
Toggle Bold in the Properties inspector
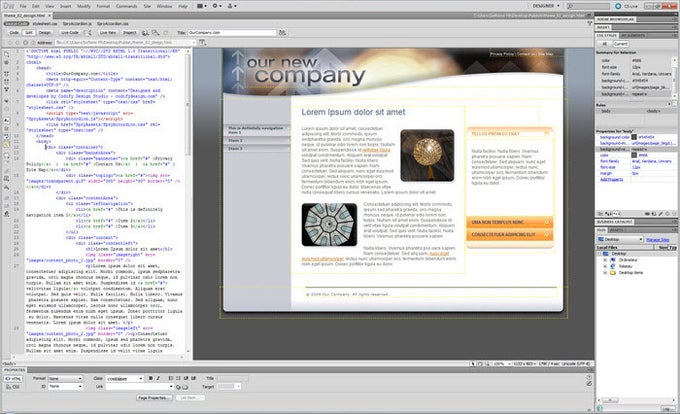point(150,378)
